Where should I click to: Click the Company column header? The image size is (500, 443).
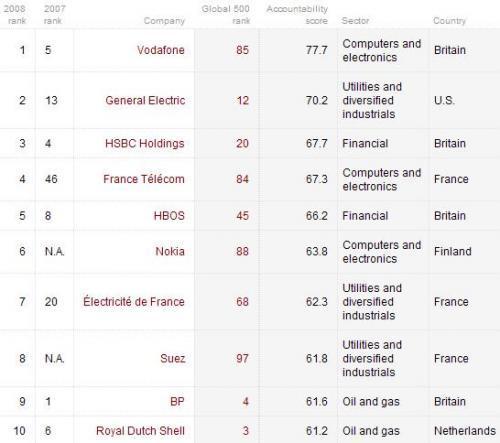tap(164, 21)
